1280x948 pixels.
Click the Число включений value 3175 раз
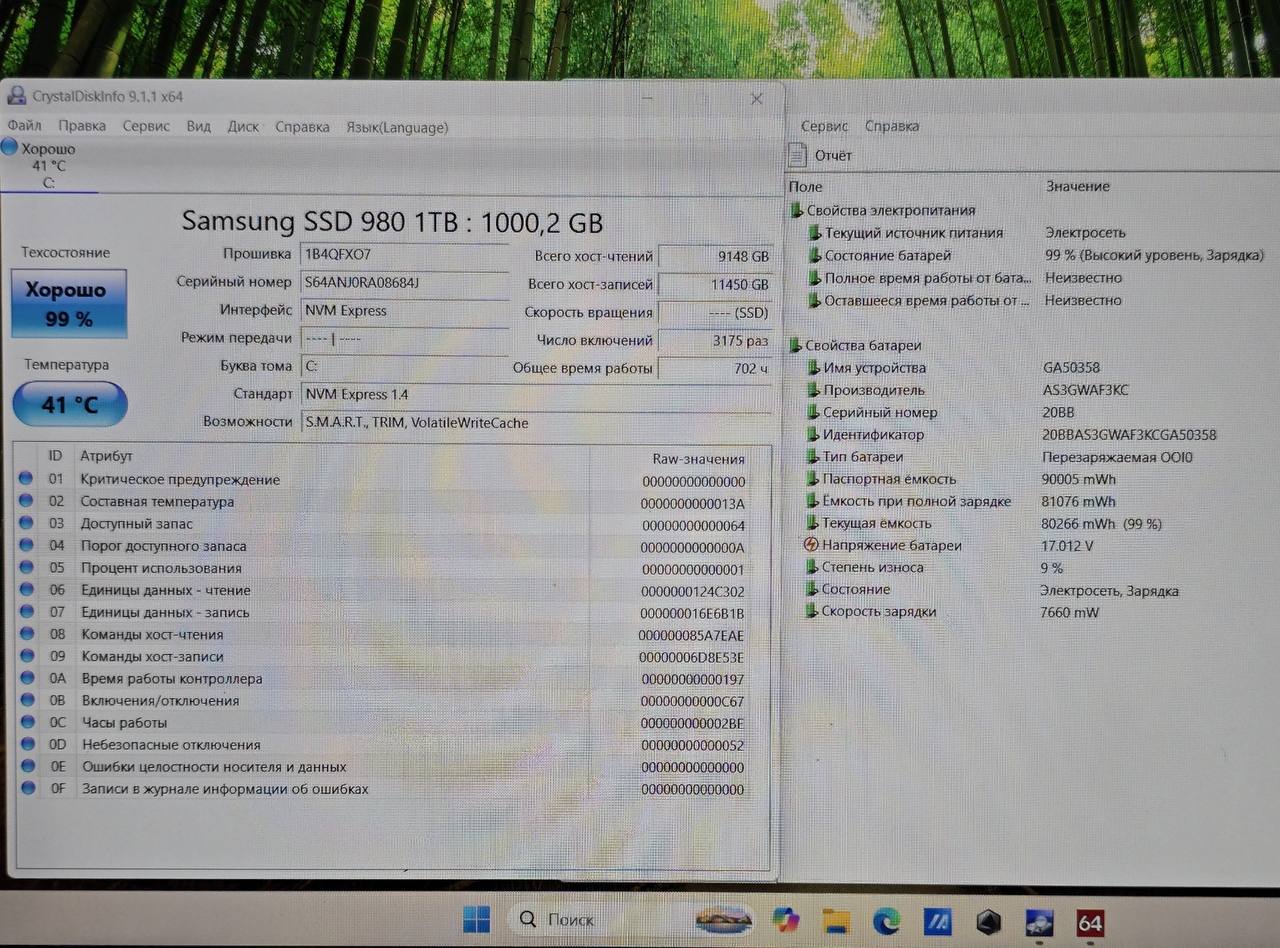click(x=716, y=340)
